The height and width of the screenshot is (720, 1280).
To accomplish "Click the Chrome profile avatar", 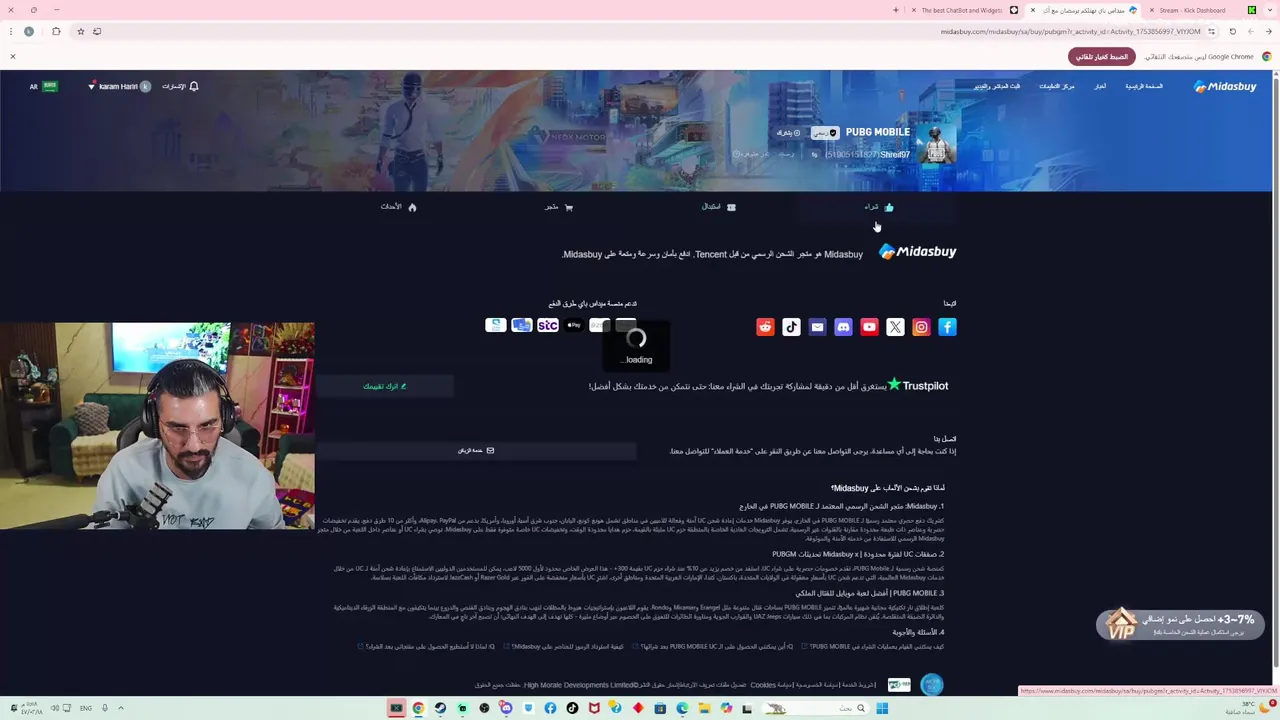I will pyautogui.click(x=28, y=31).
